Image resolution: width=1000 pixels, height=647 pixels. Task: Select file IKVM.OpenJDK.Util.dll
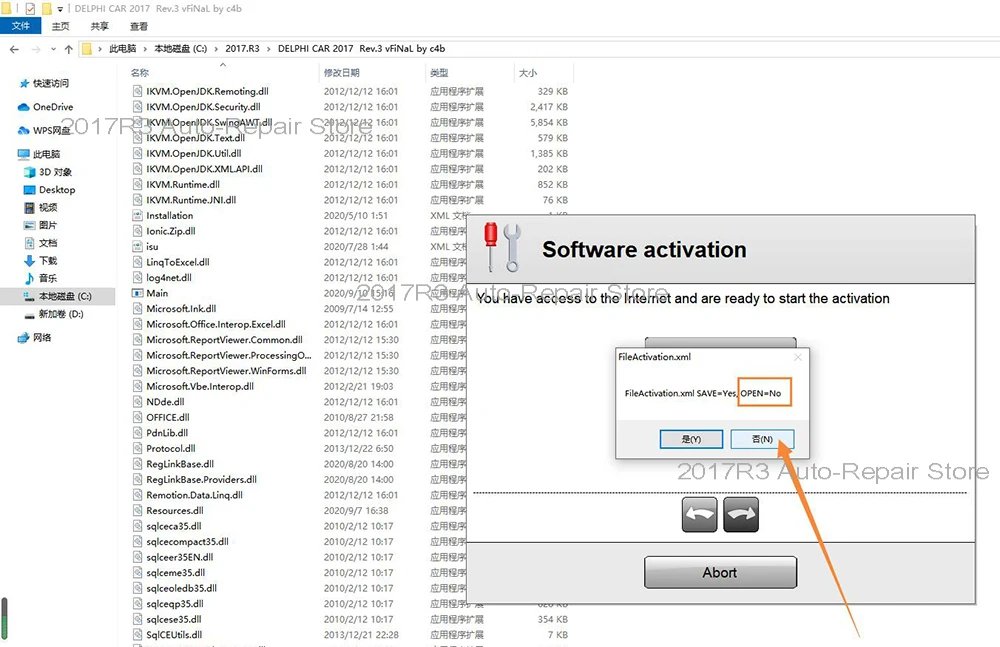coord(194,154)
